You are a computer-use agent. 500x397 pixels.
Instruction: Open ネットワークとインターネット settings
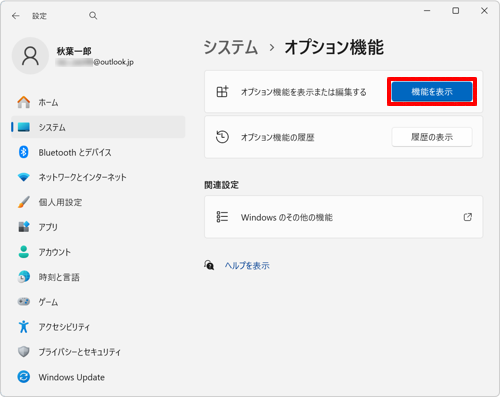coord(82,177)
